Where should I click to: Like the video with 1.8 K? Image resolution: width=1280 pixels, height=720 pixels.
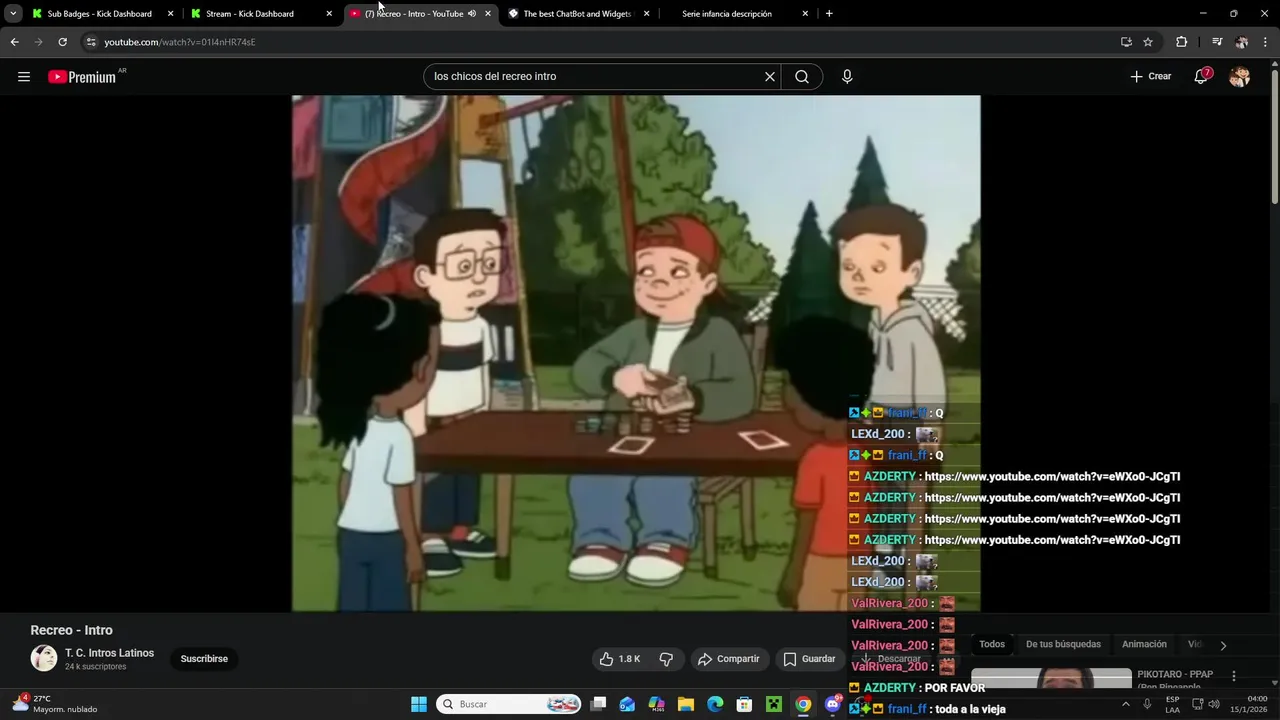point(619,659)
